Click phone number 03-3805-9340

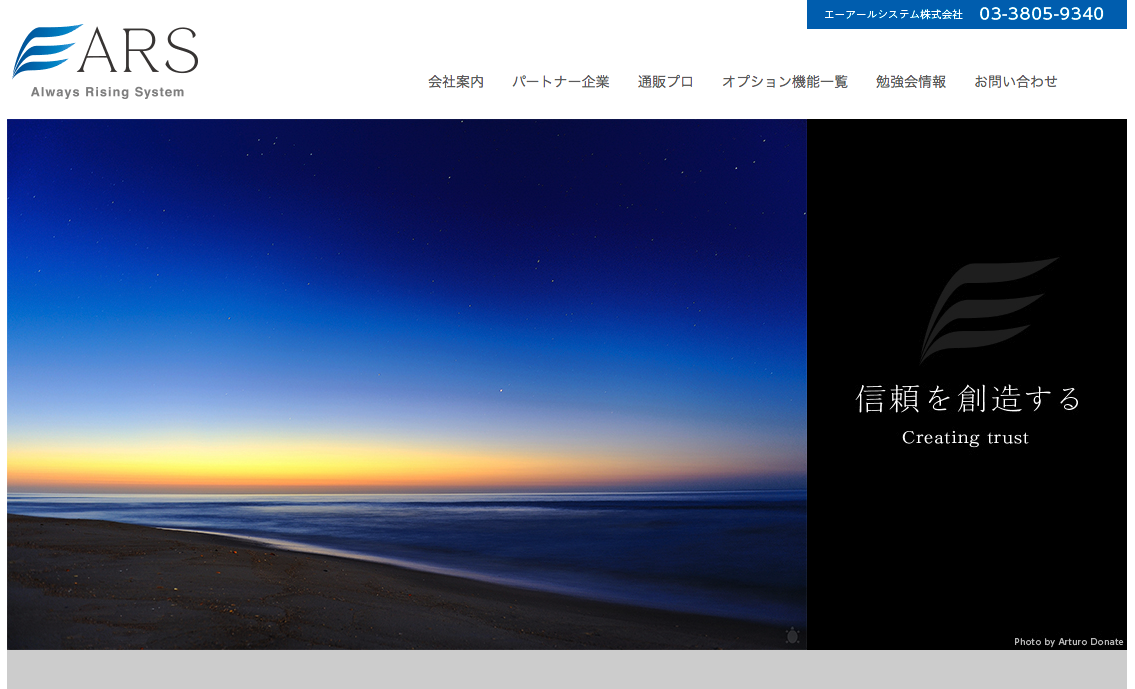click(x=1041, y=14)
